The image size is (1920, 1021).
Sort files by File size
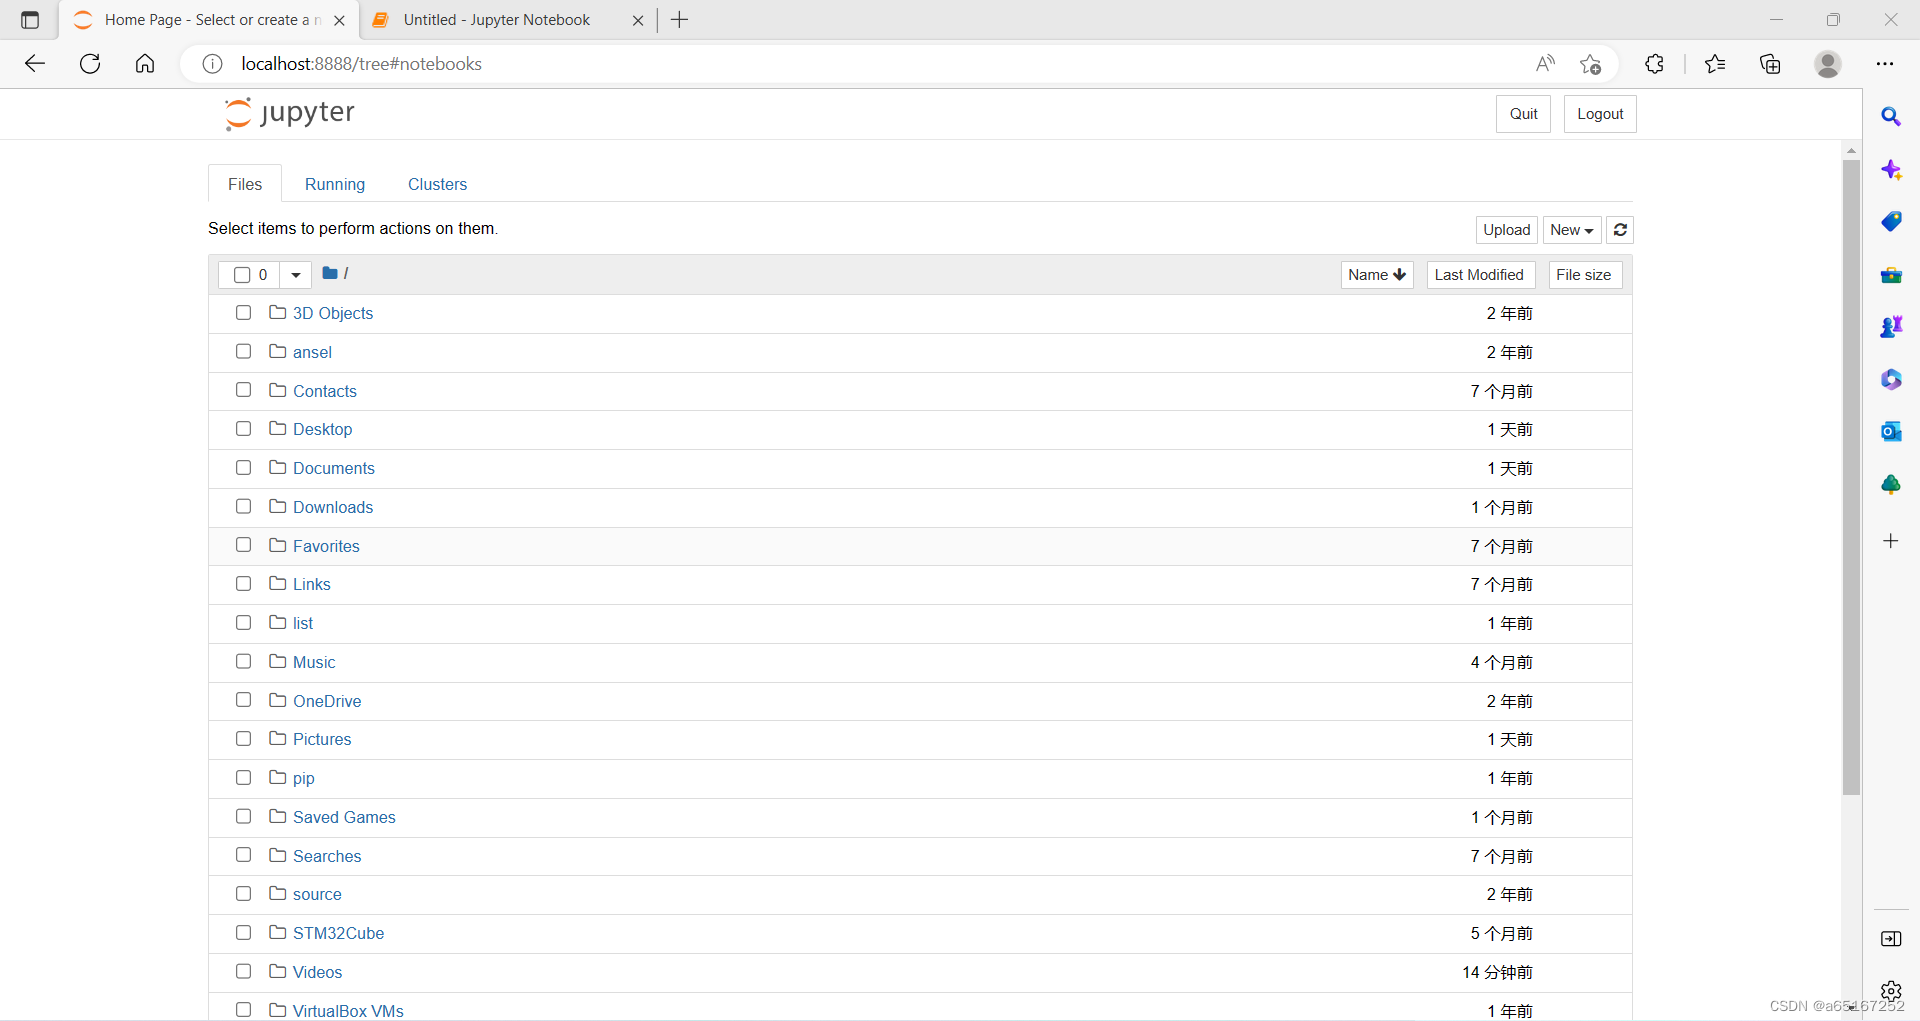[1584, 275]
